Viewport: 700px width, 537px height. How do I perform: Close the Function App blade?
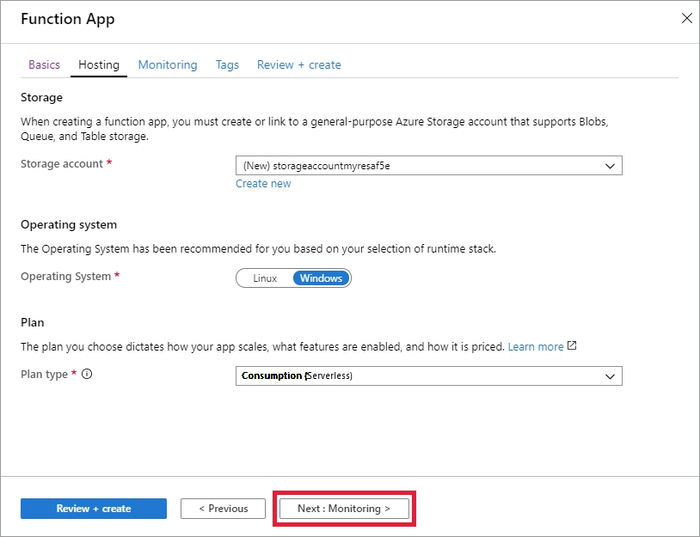[687, 18]
